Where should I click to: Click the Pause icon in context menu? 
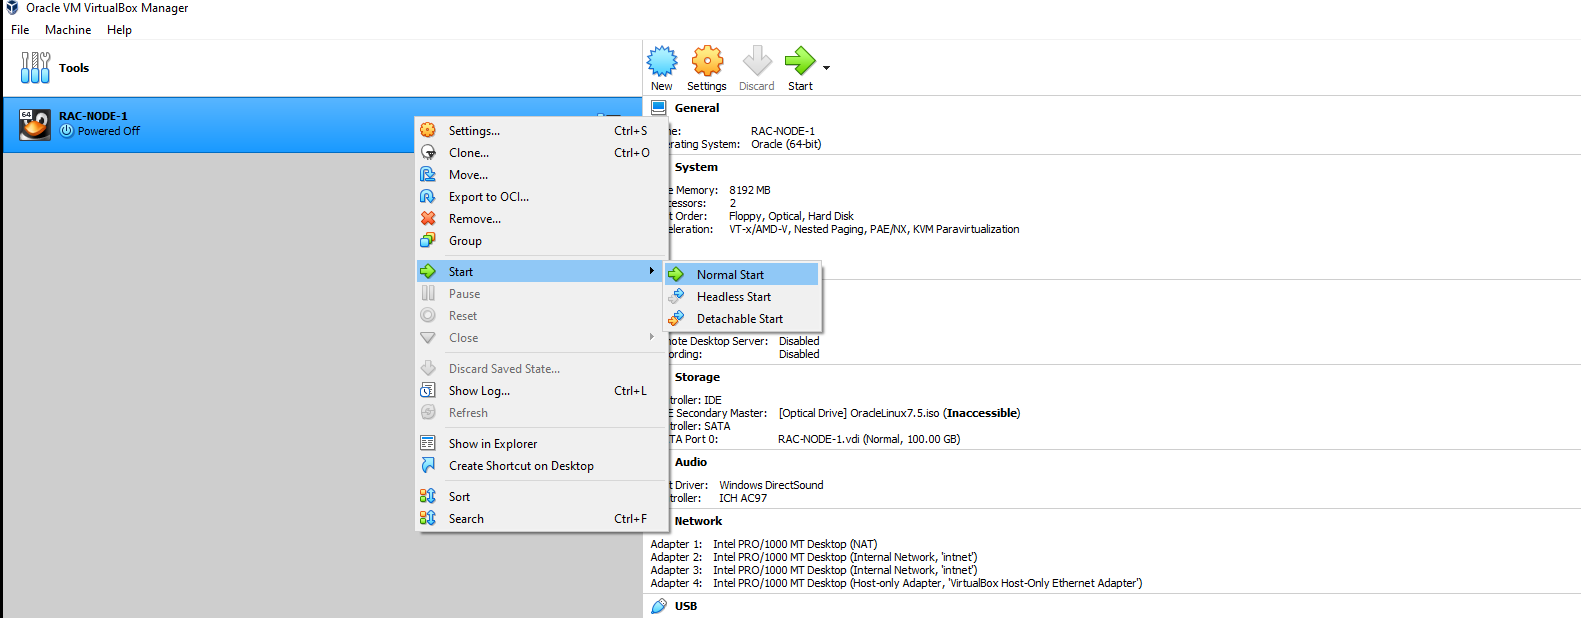(428, 293)
